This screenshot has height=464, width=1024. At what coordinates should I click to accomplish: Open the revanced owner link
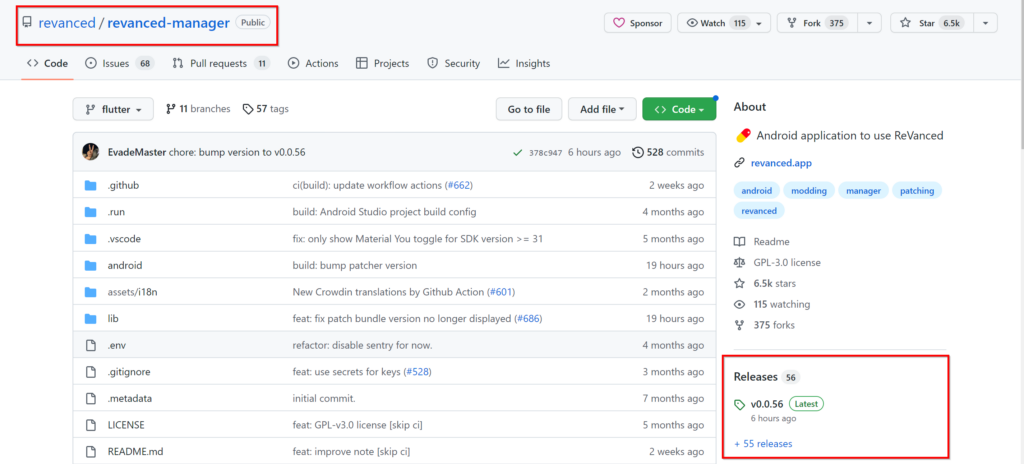point(67,23)
